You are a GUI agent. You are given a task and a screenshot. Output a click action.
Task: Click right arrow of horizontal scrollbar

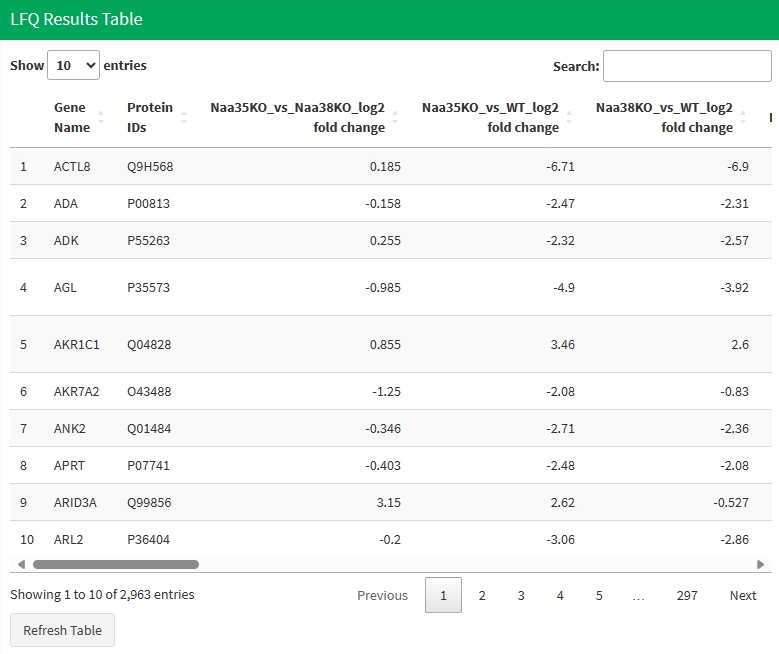click(761, 564)
